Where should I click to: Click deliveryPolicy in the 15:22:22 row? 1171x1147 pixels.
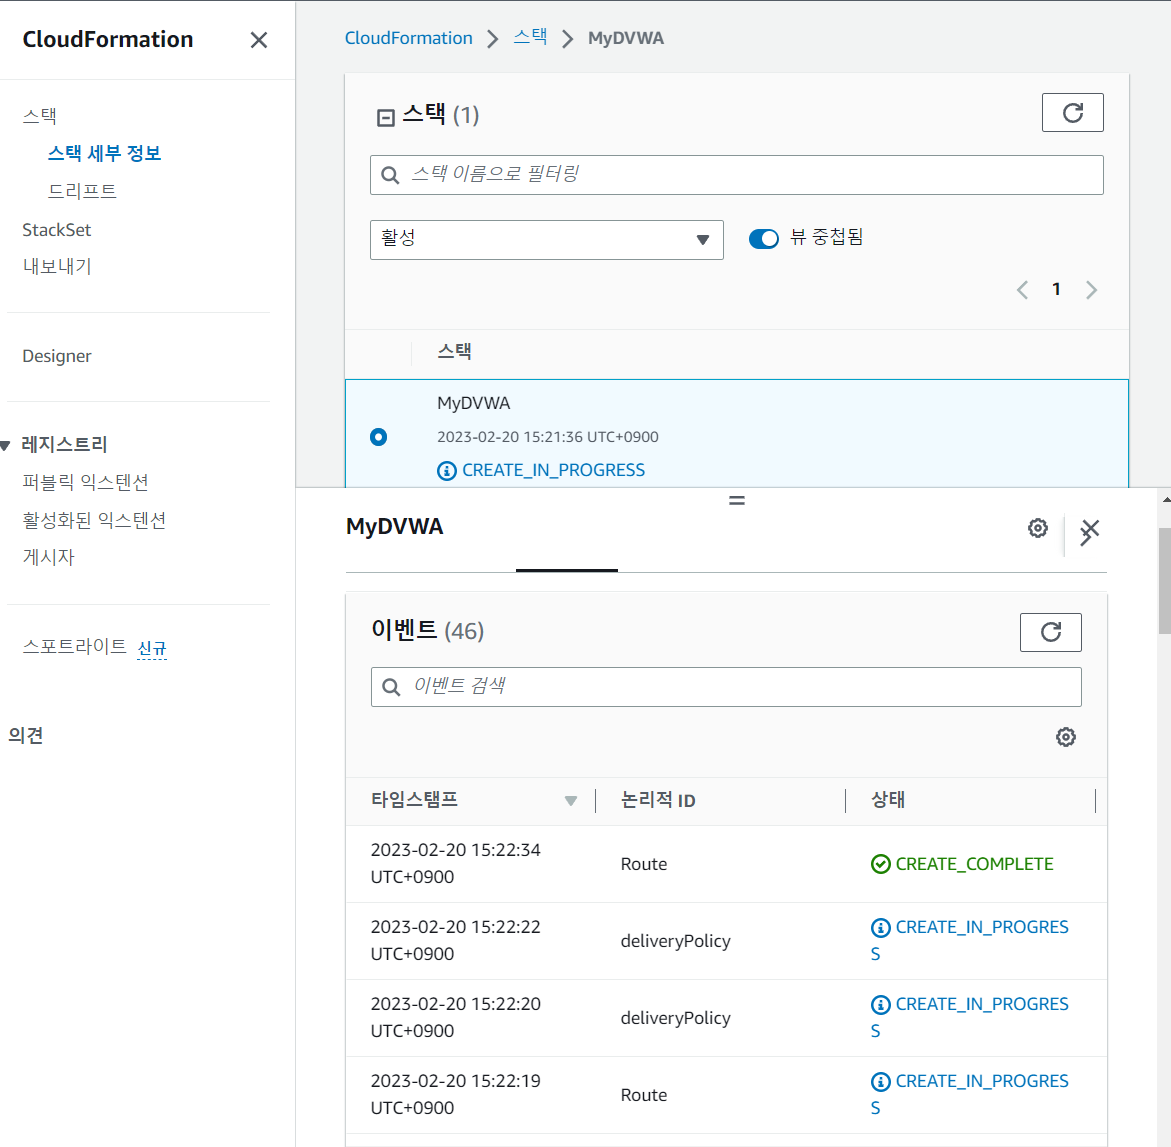point(675,941)
